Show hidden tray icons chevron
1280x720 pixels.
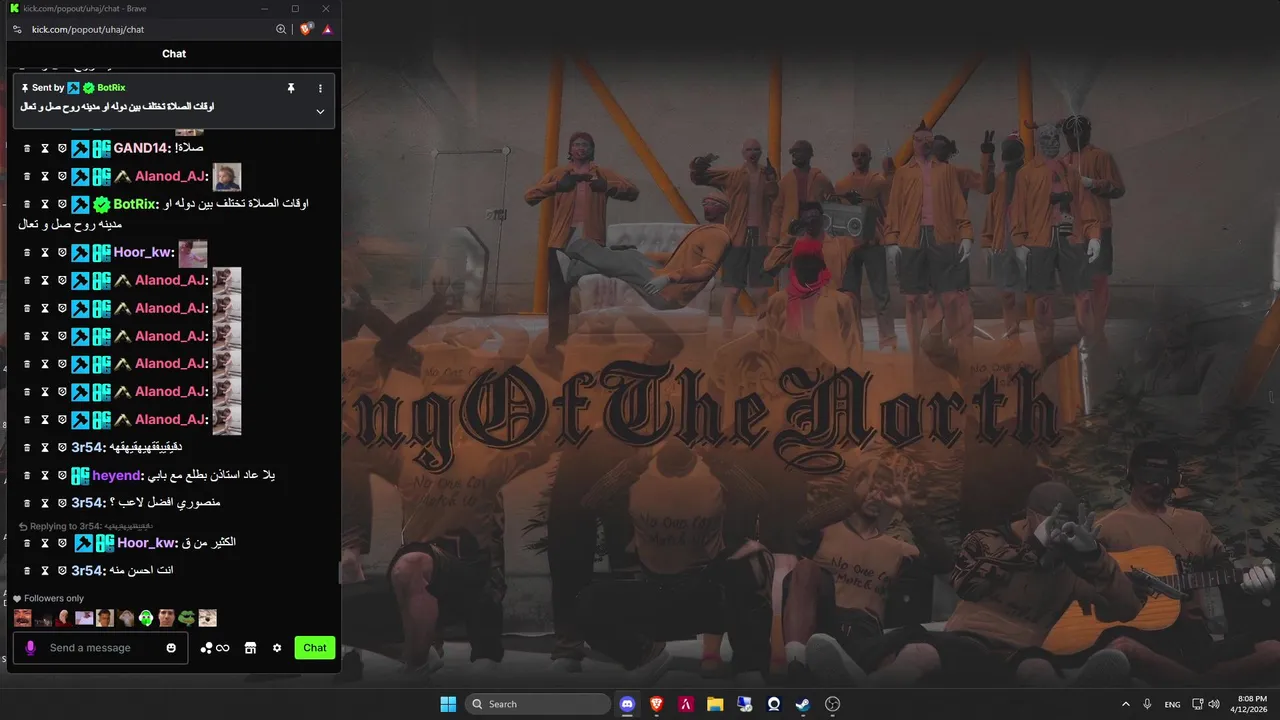pos(1125,704)
